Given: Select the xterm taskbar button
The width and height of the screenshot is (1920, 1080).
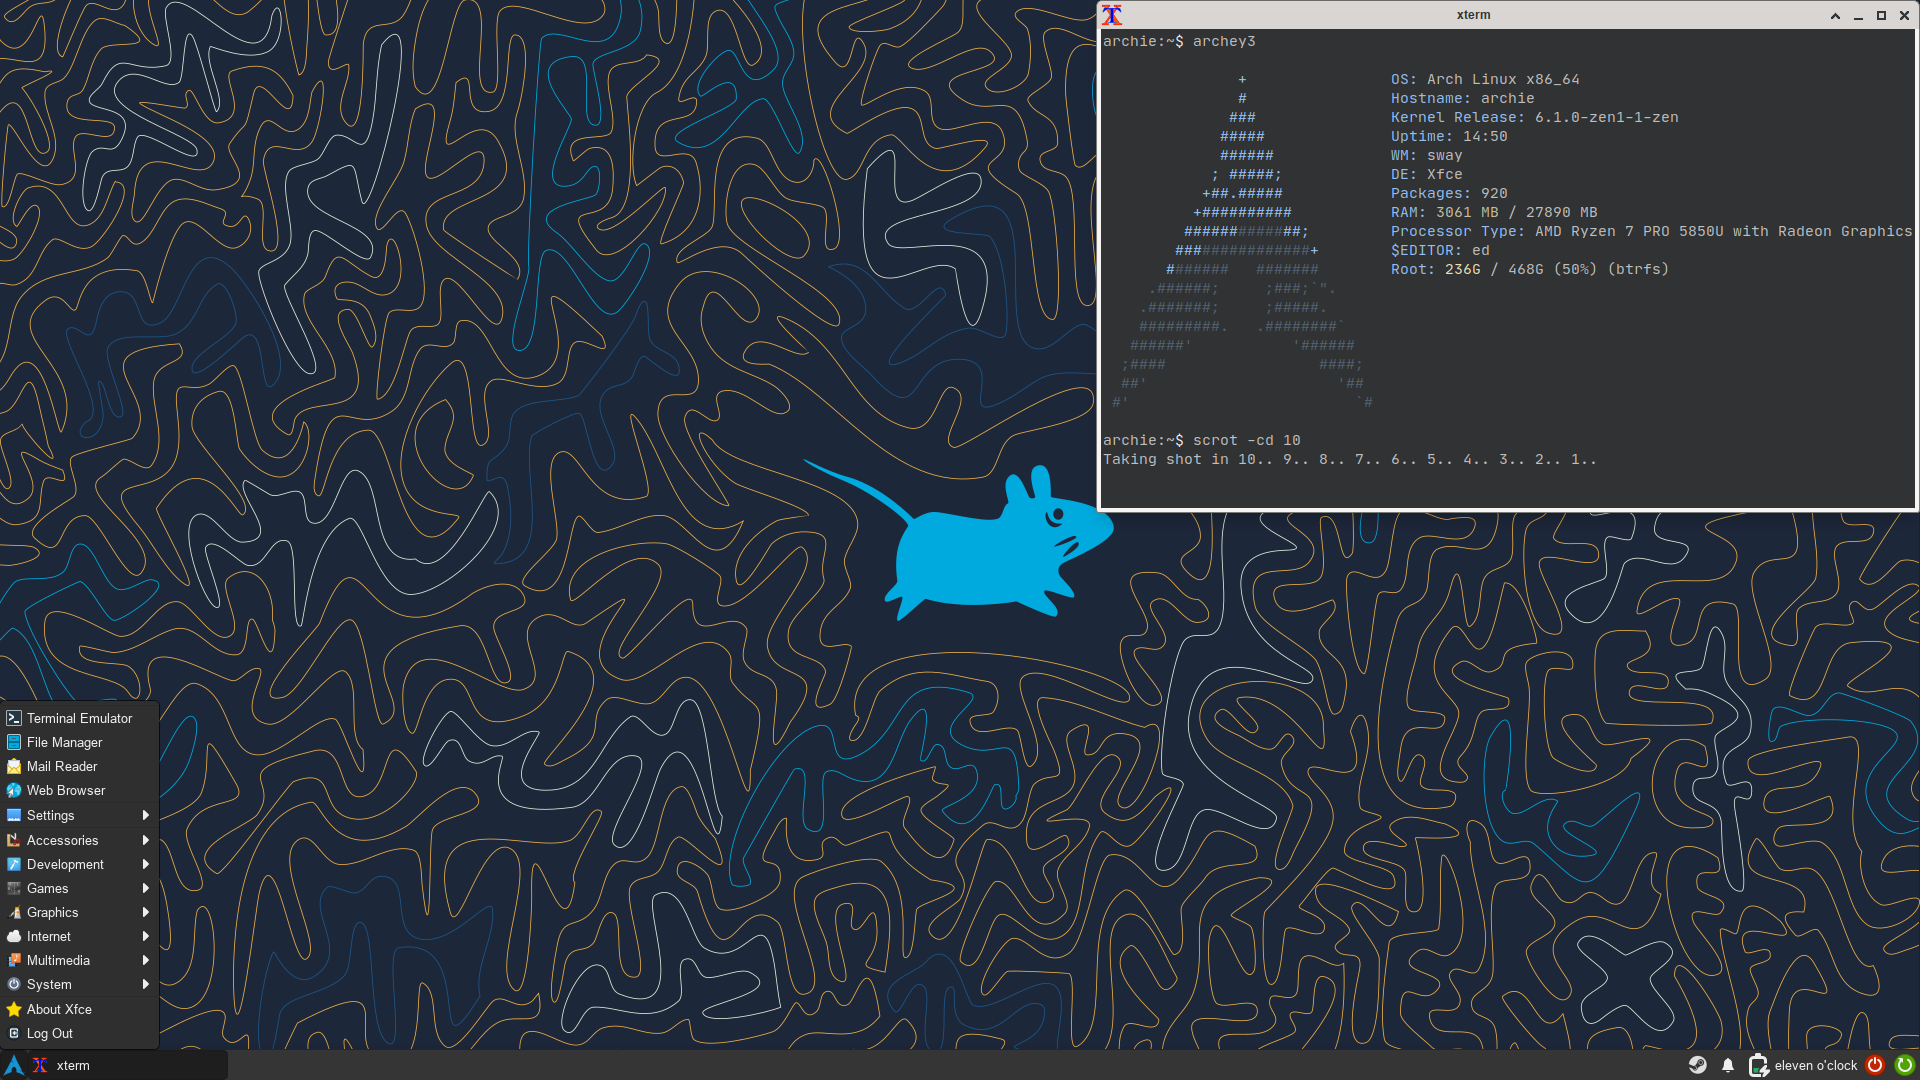Looking at the screenshot, I should 128,1065.
